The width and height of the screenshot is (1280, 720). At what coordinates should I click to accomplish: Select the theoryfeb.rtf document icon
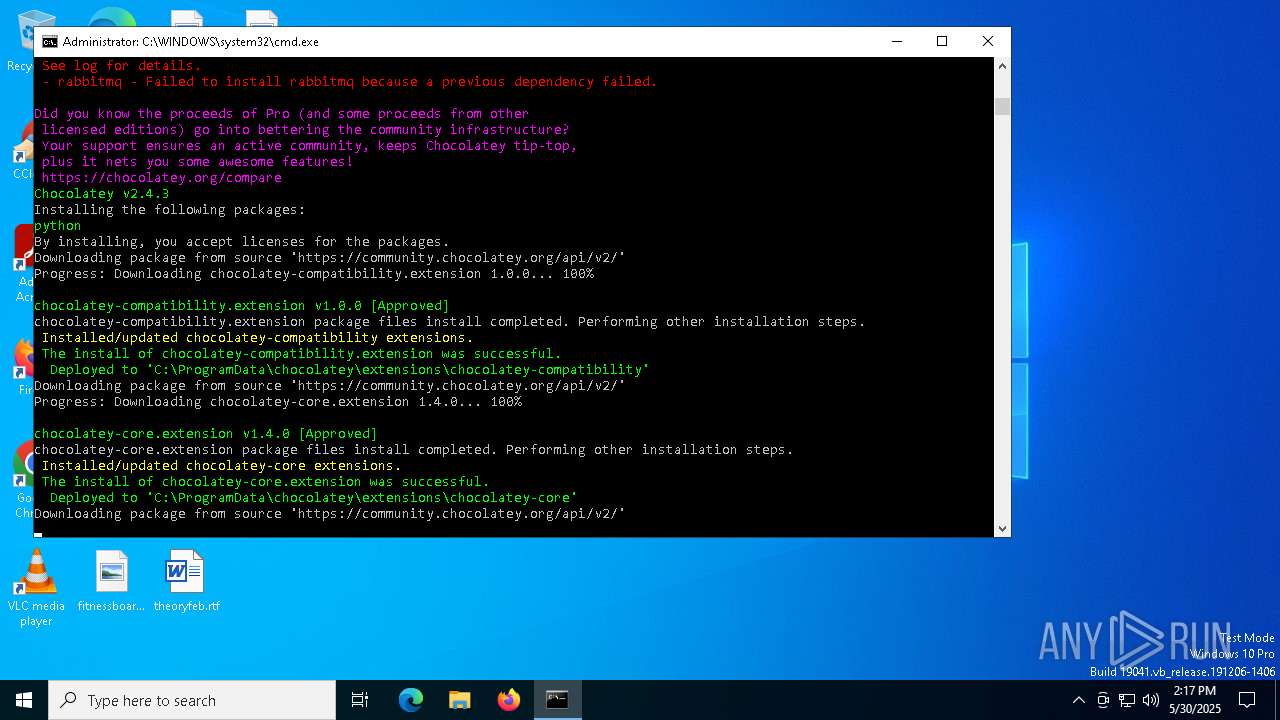(x=186, y=582)
